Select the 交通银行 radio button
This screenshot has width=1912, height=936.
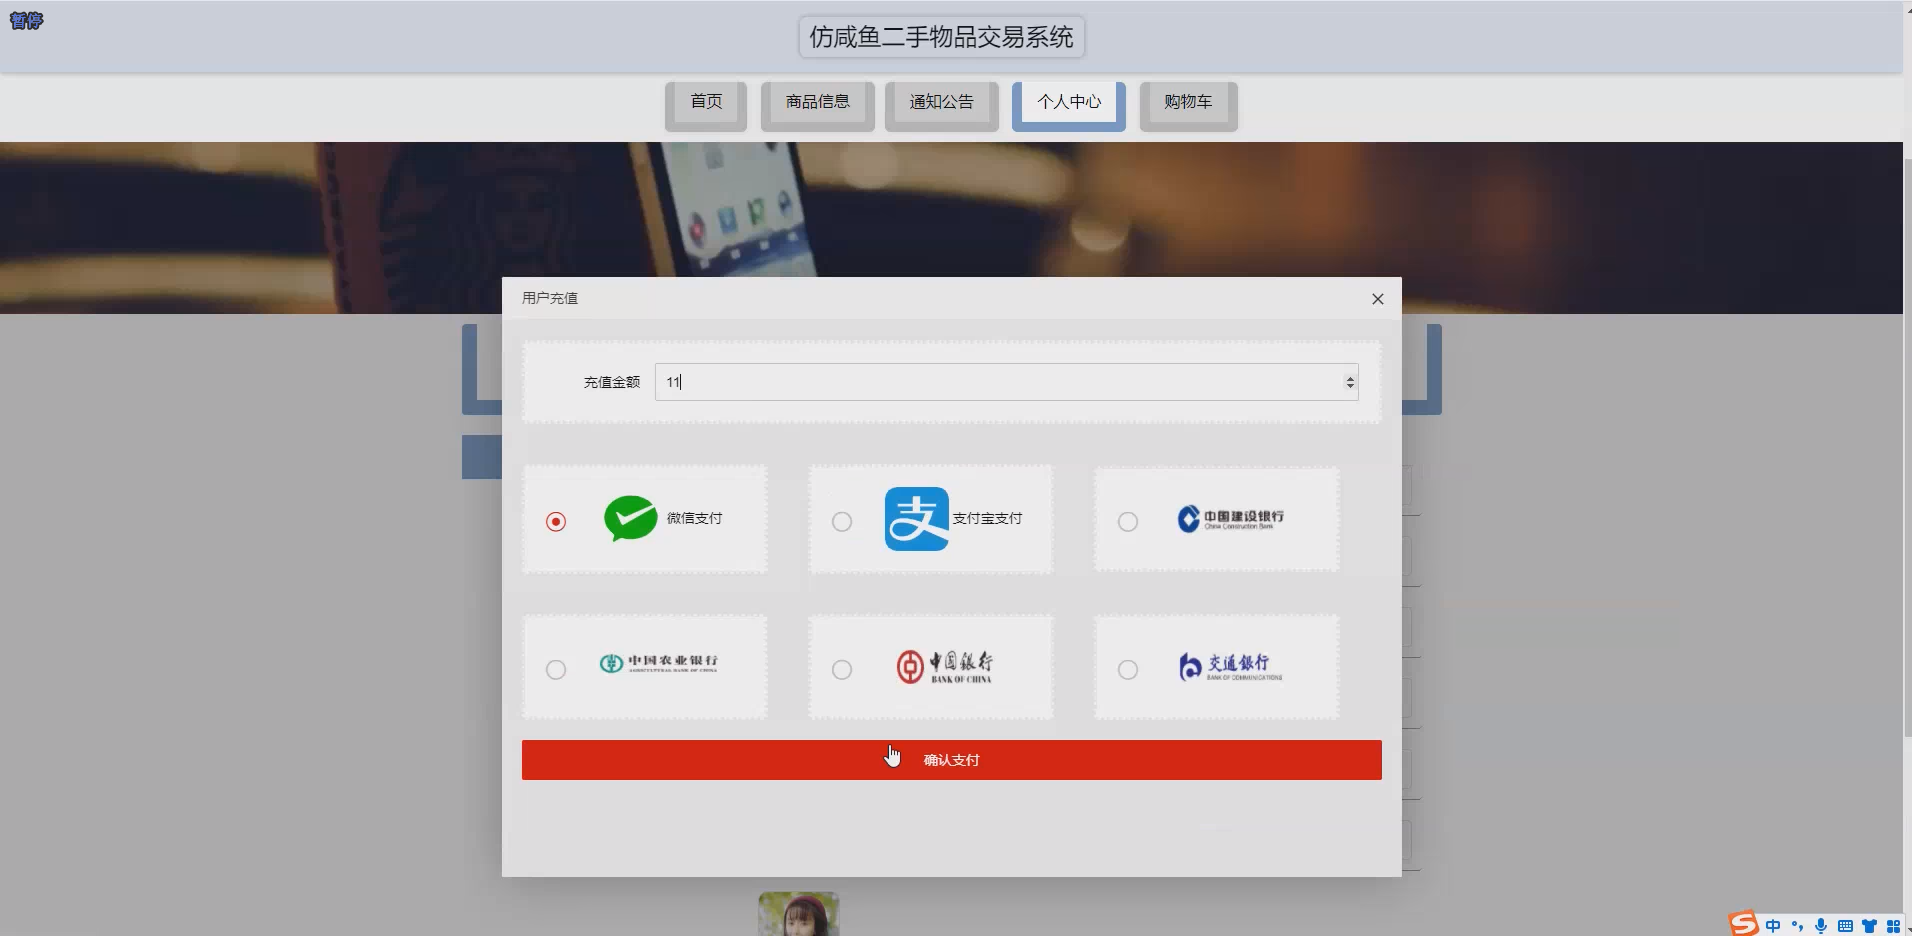click(1128, 670)
